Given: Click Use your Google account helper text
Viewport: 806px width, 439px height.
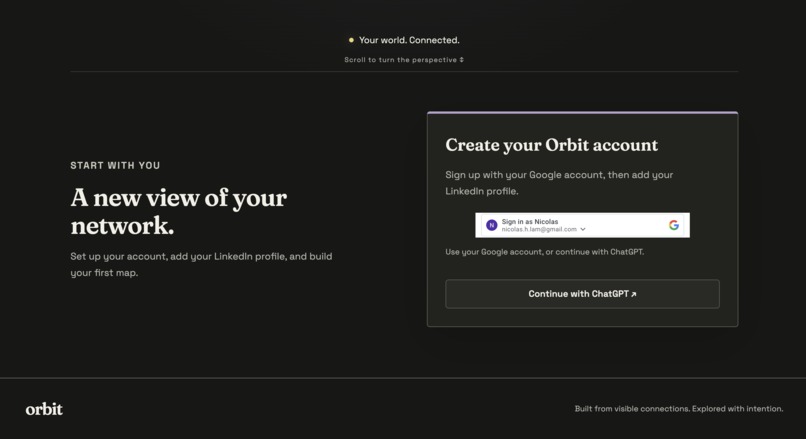Looking at the screenshot, I should point(544,252).
